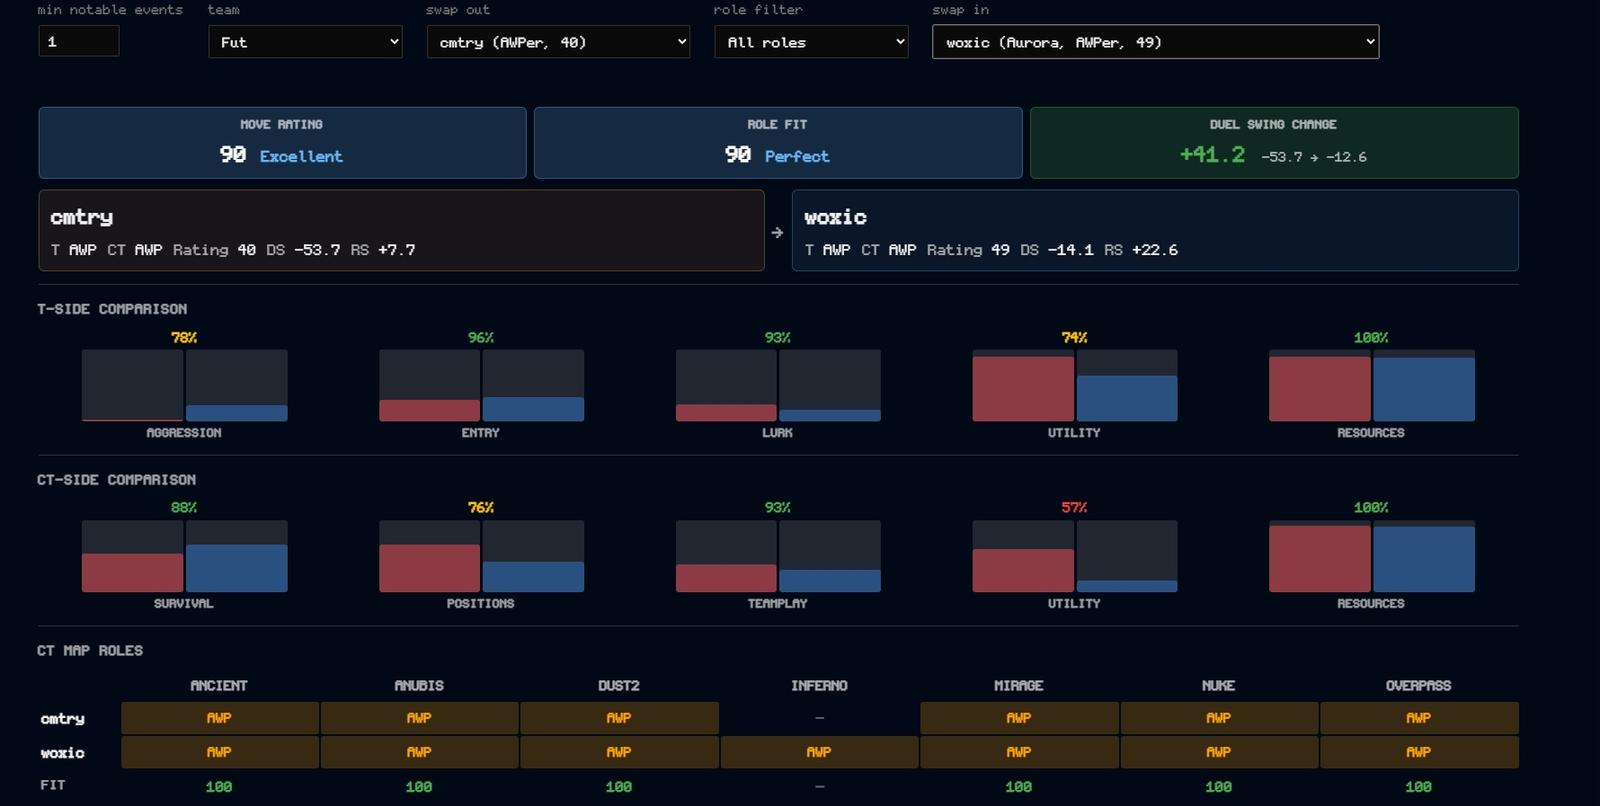Open the role filter All roles dropdown
Image resolution: width=1600 pixels, height=806 pixels.
pyautogui.click(x=811, y=42)
